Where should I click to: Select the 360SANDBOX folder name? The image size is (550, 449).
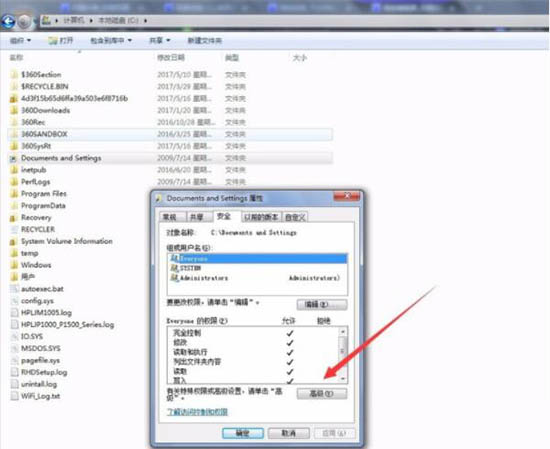point(44,134)
